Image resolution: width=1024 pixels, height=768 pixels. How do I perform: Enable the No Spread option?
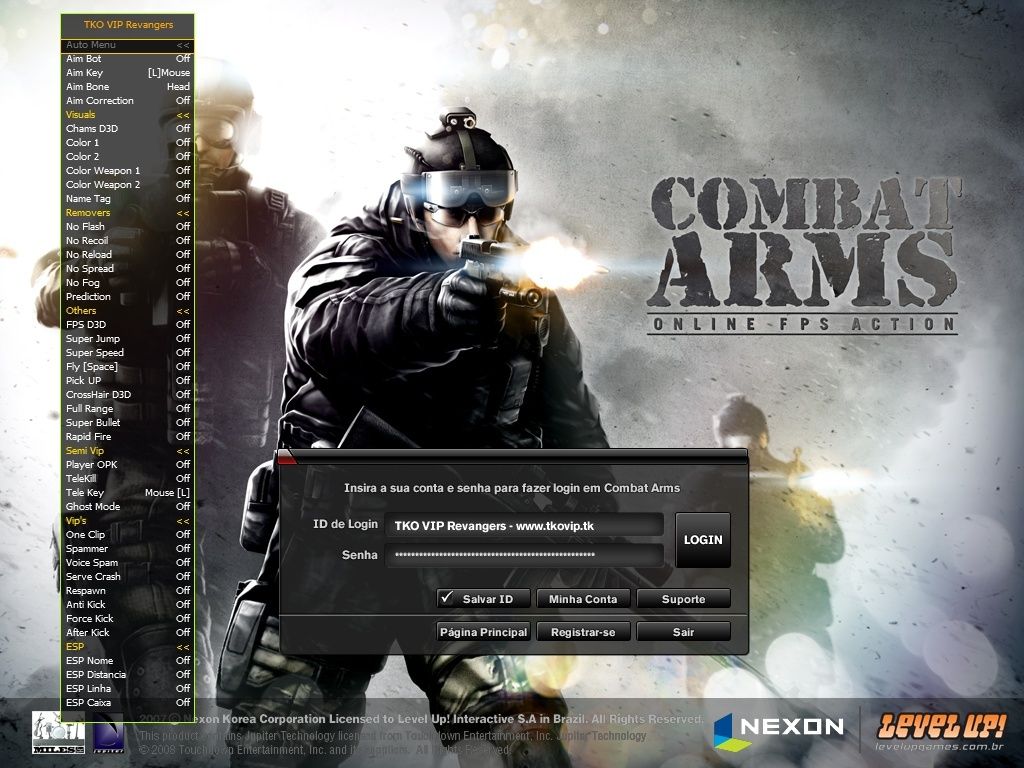(128, 268)
